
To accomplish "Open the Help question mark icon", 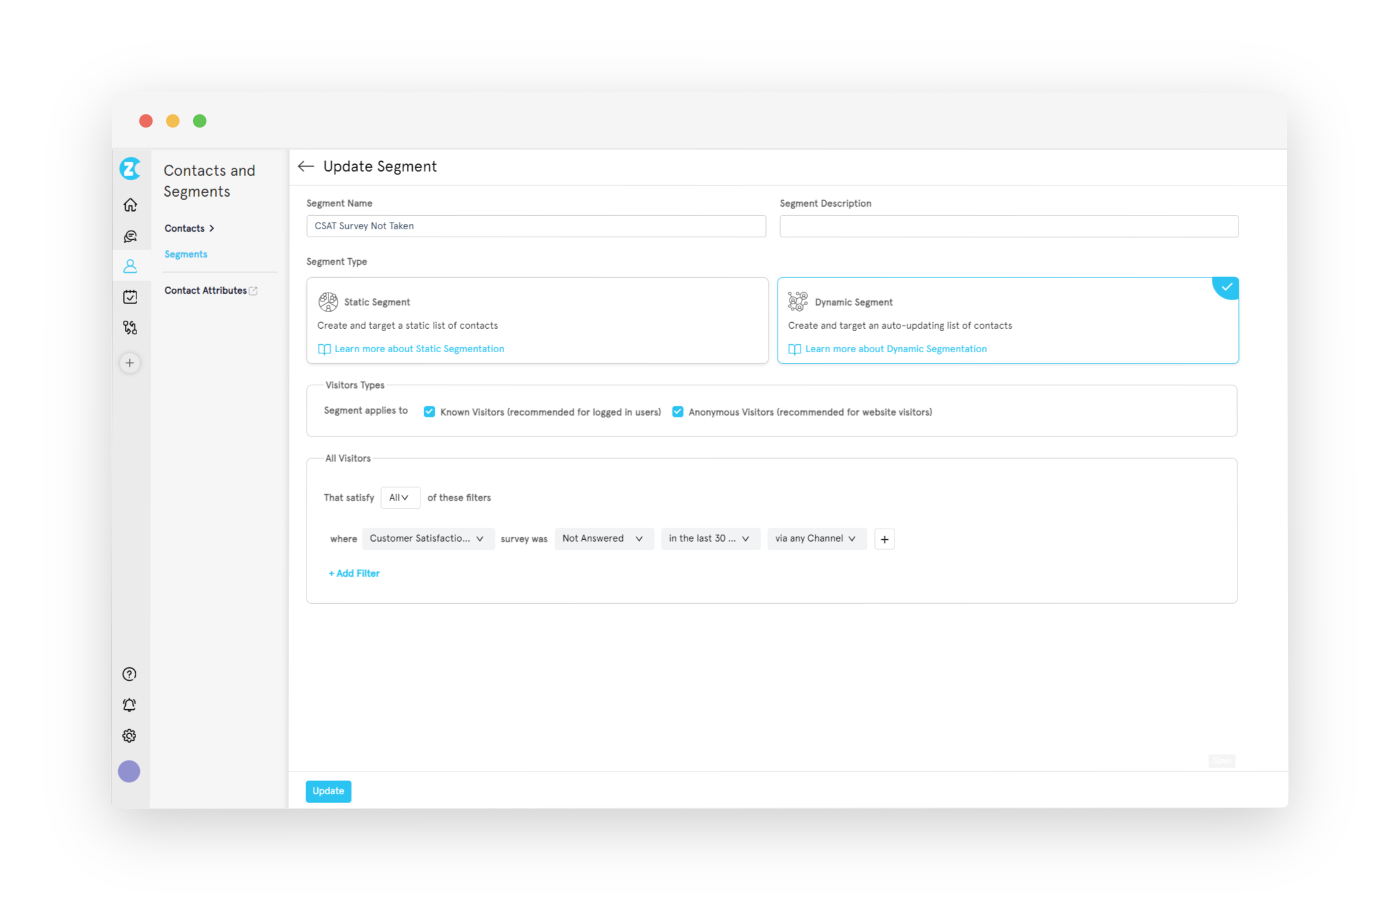I will (129, 674).
